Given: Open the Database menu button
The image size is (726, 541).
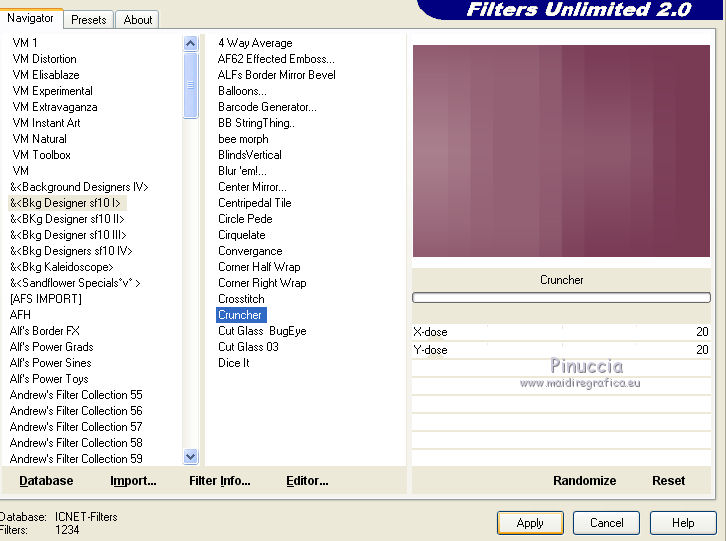Looking at the screenshot, I should (x=46, y=481).
